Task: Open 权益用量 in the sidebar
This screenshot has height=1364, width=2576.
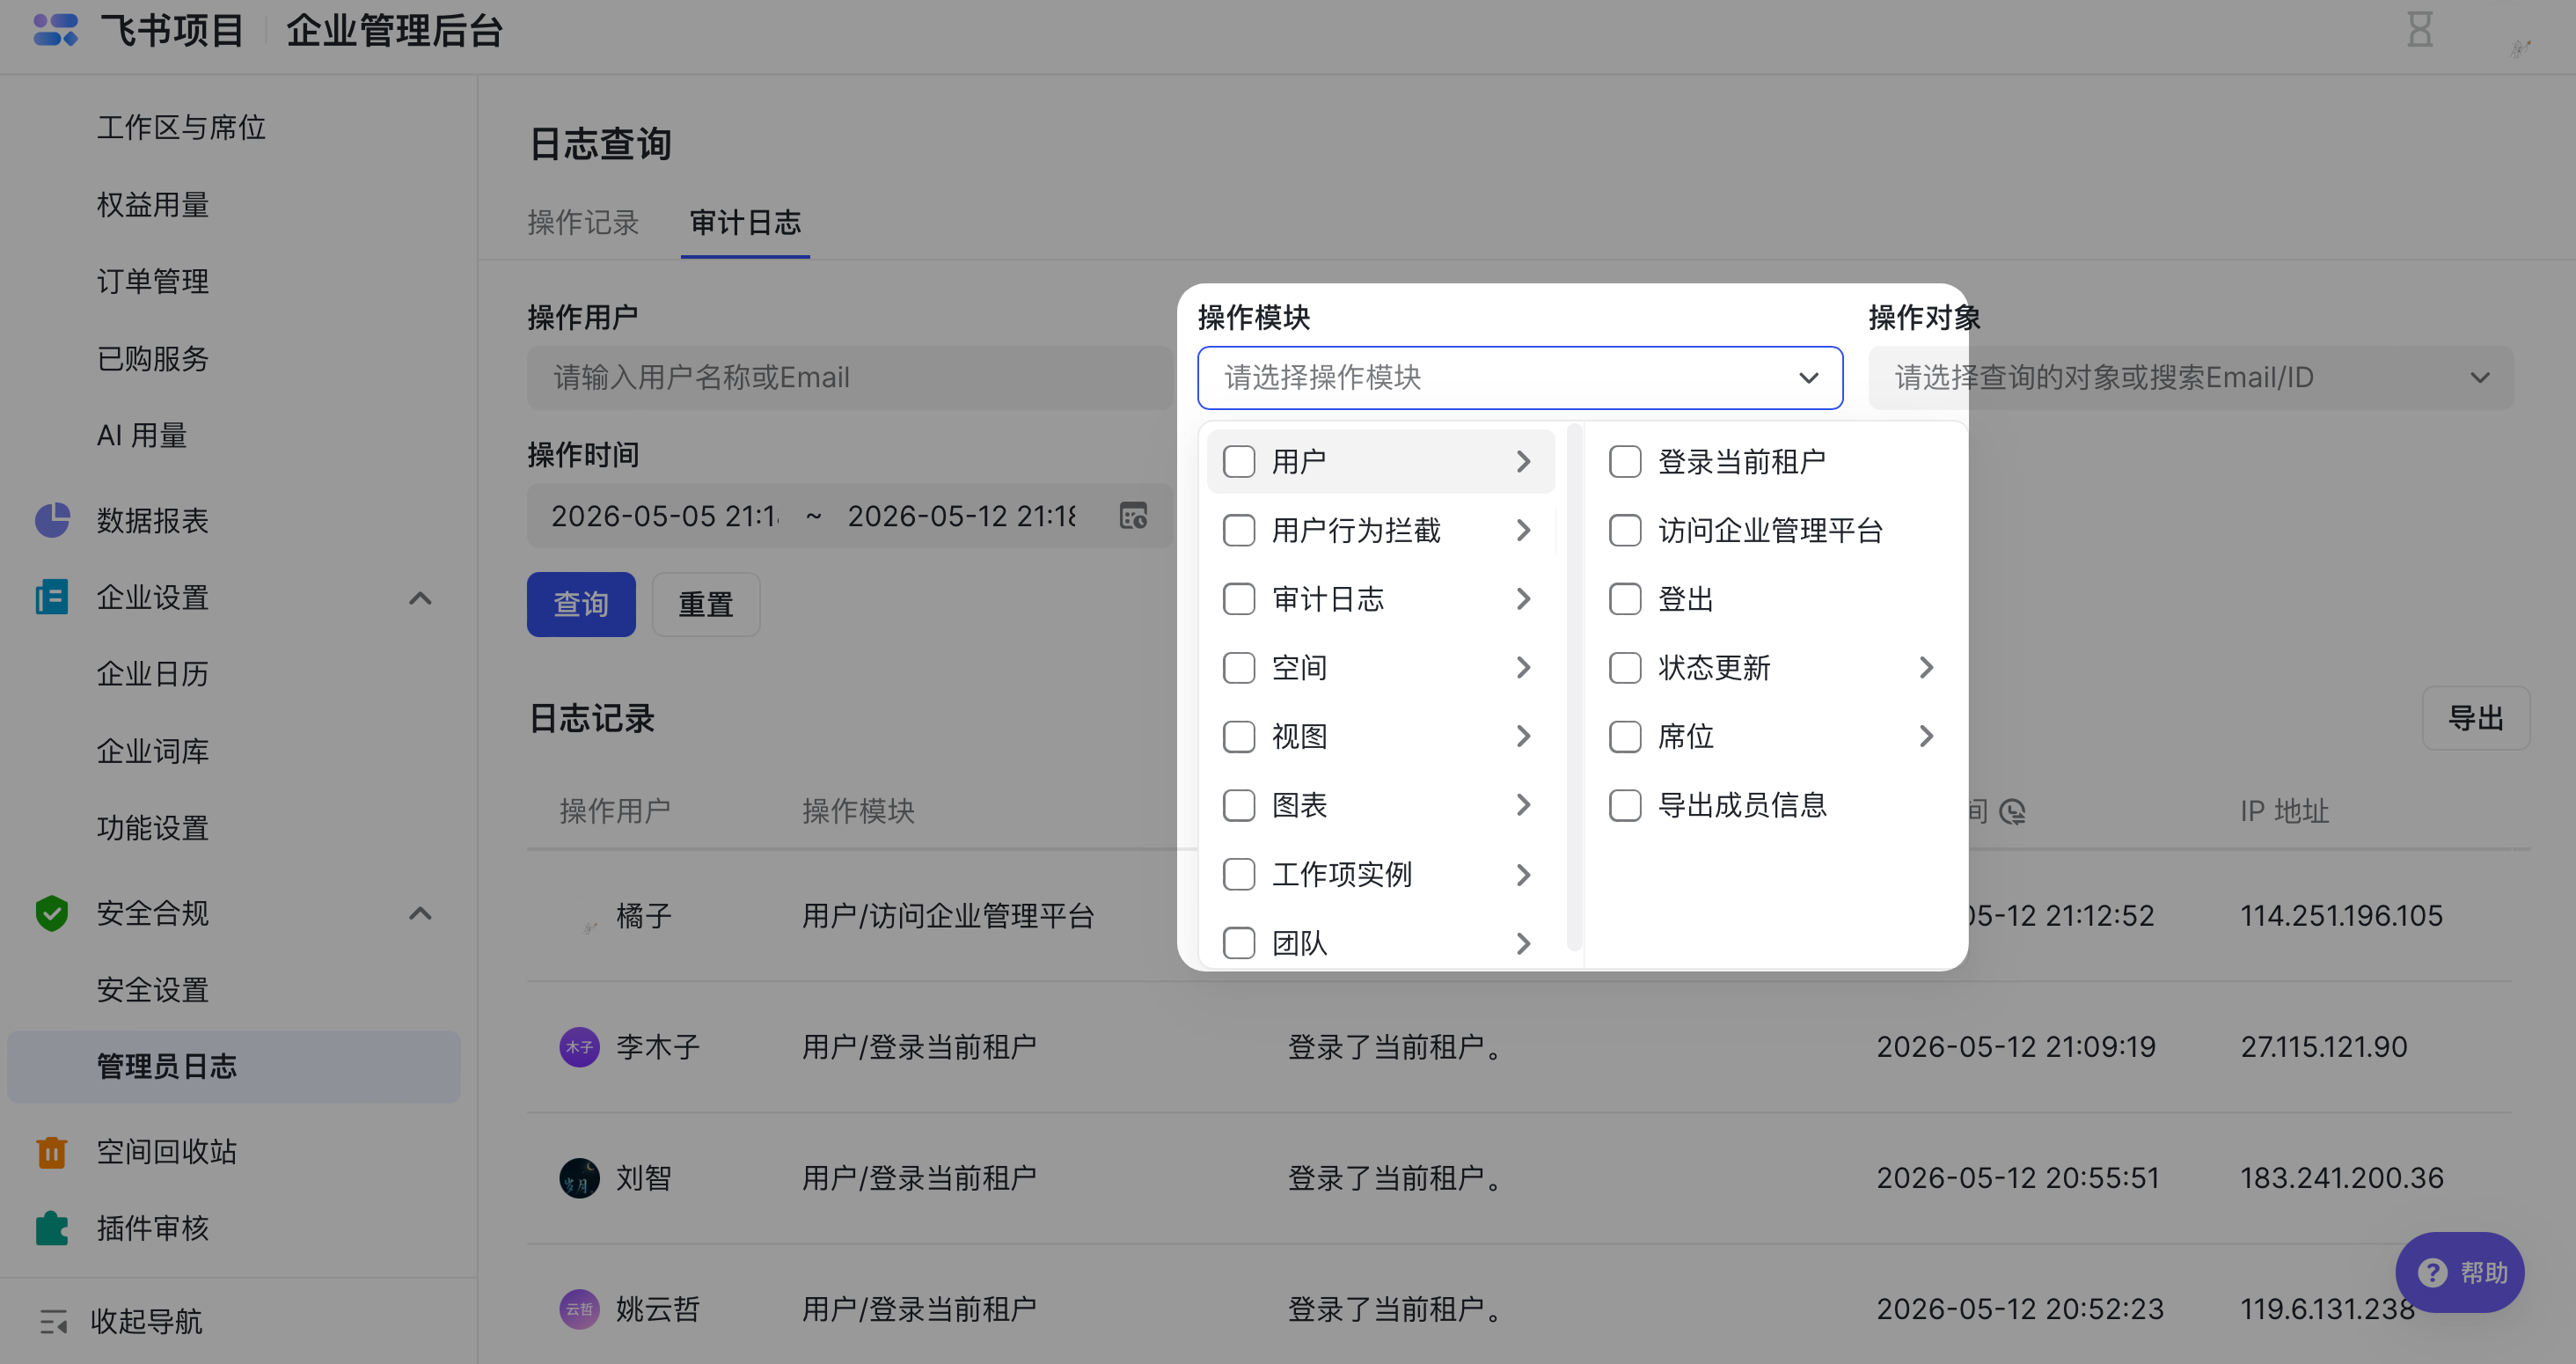Action: 153,204
